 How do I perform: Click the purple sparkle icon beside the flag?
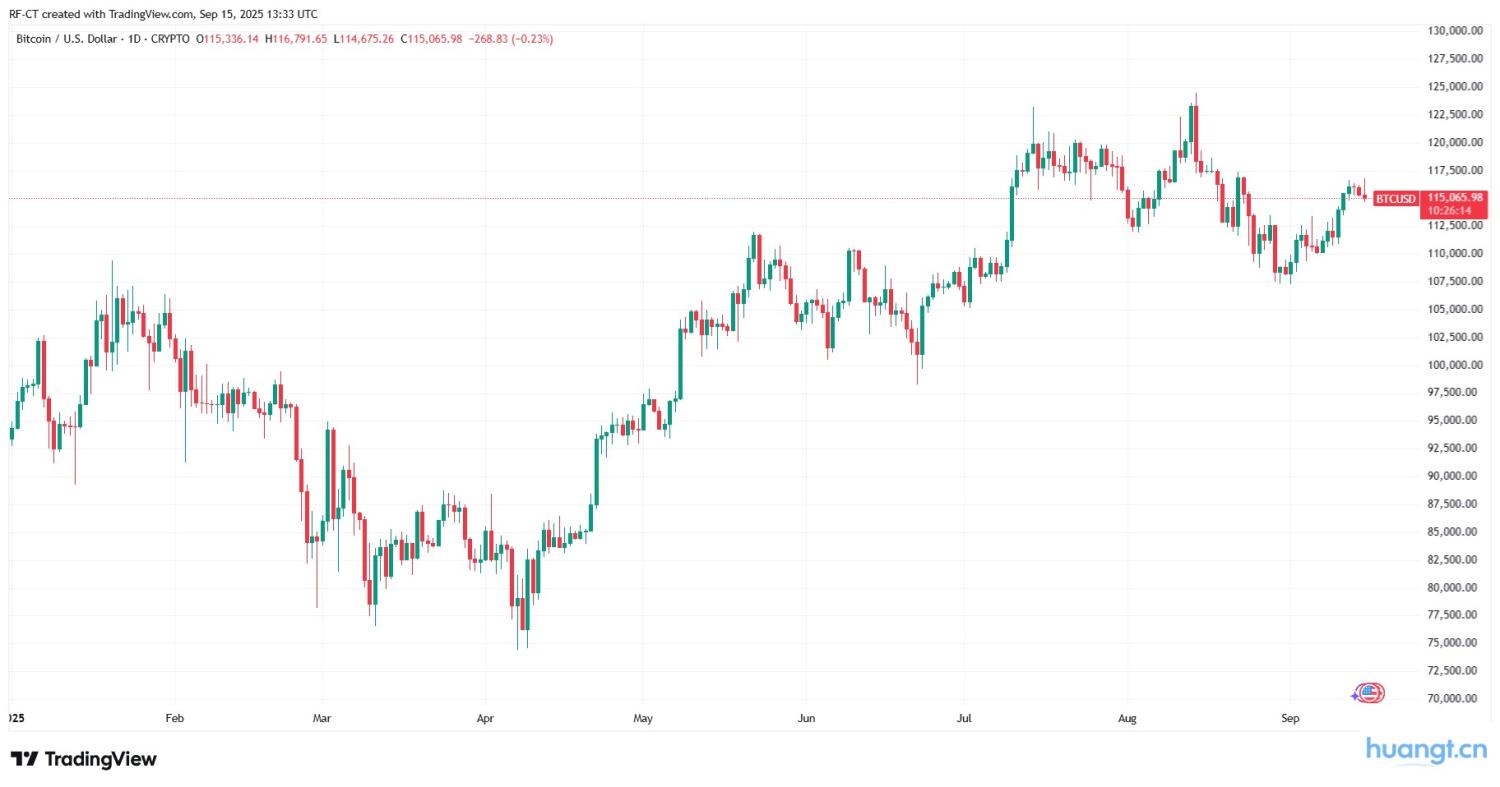1357,694
